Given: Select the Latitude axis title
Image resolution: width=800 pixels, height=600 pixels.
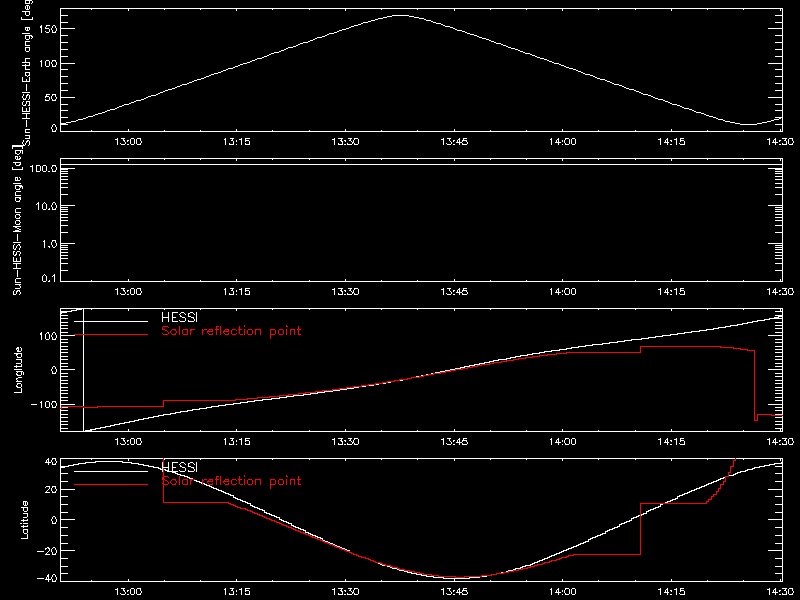Looking at the screenshot, I should [x=24, y=520].
